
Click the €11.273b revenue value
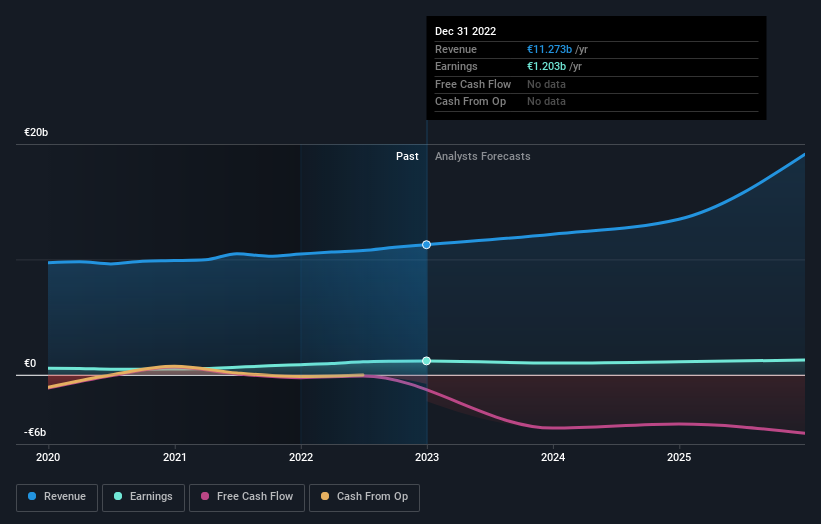pos(549,49)
